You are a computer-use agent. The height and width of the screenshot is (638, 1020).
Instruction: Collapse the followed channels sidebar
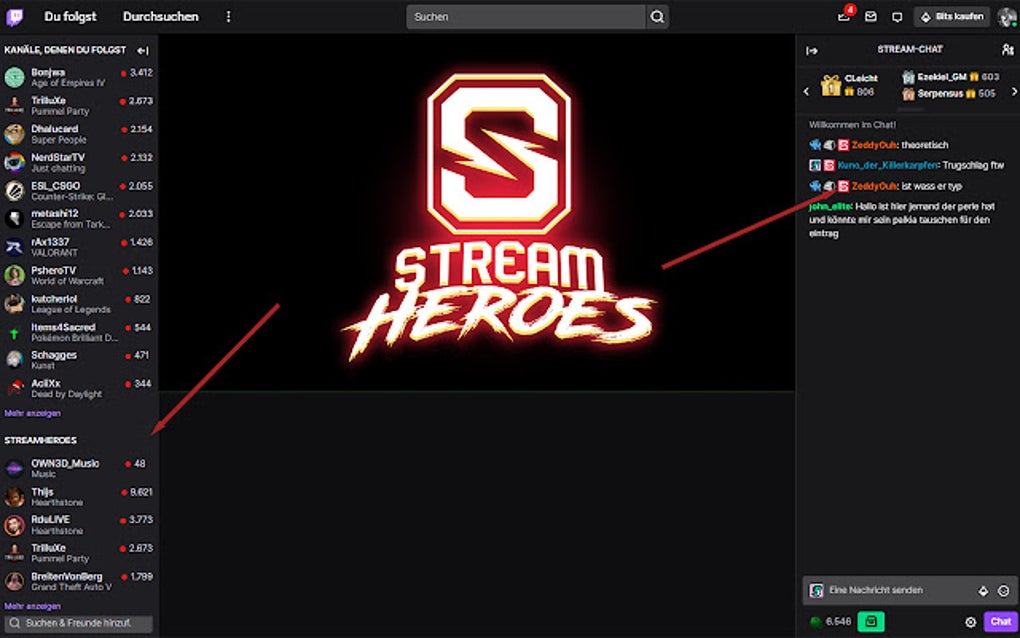tap(141, 50)
